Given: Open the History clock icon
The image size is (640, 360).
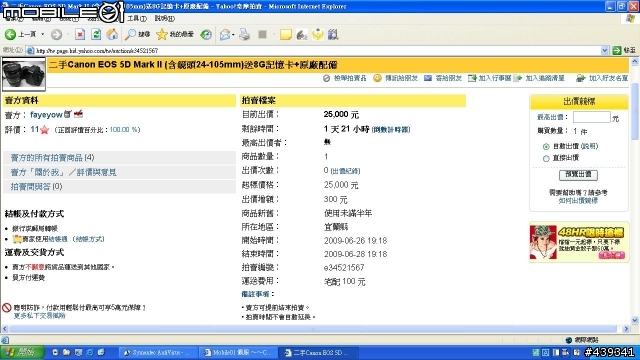Looking at the screenshot, I should [206, 35].
